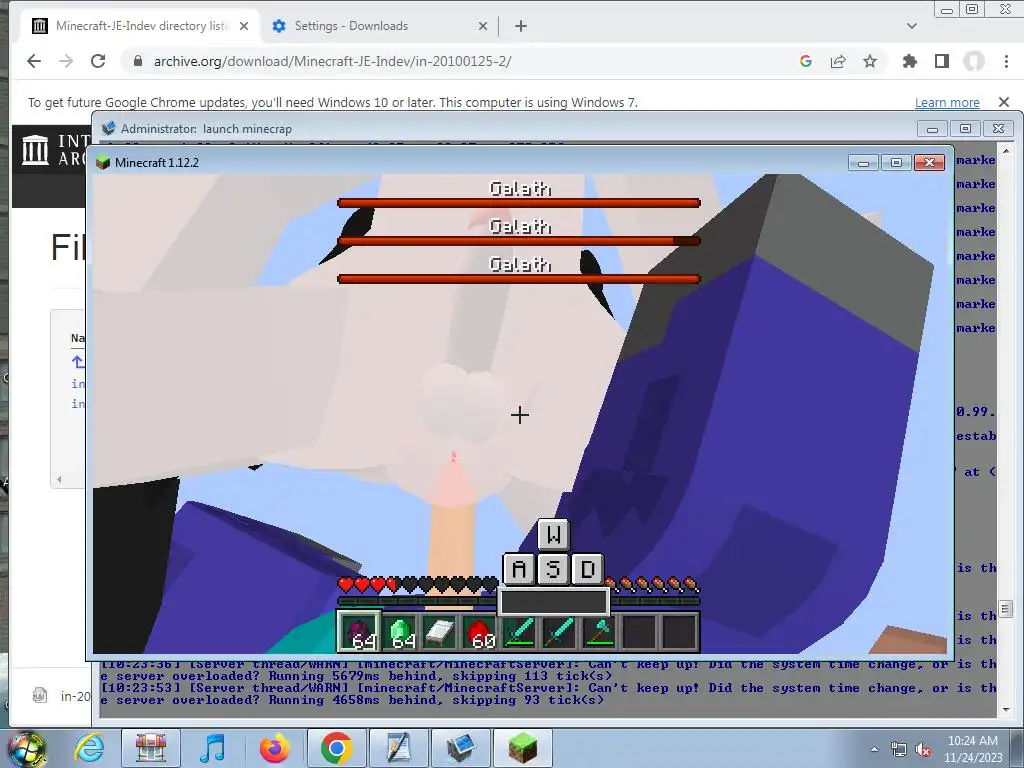Select the first hotbar slot with 64 items
This screenshot has width=1024, height=768.
click(359, 632)
